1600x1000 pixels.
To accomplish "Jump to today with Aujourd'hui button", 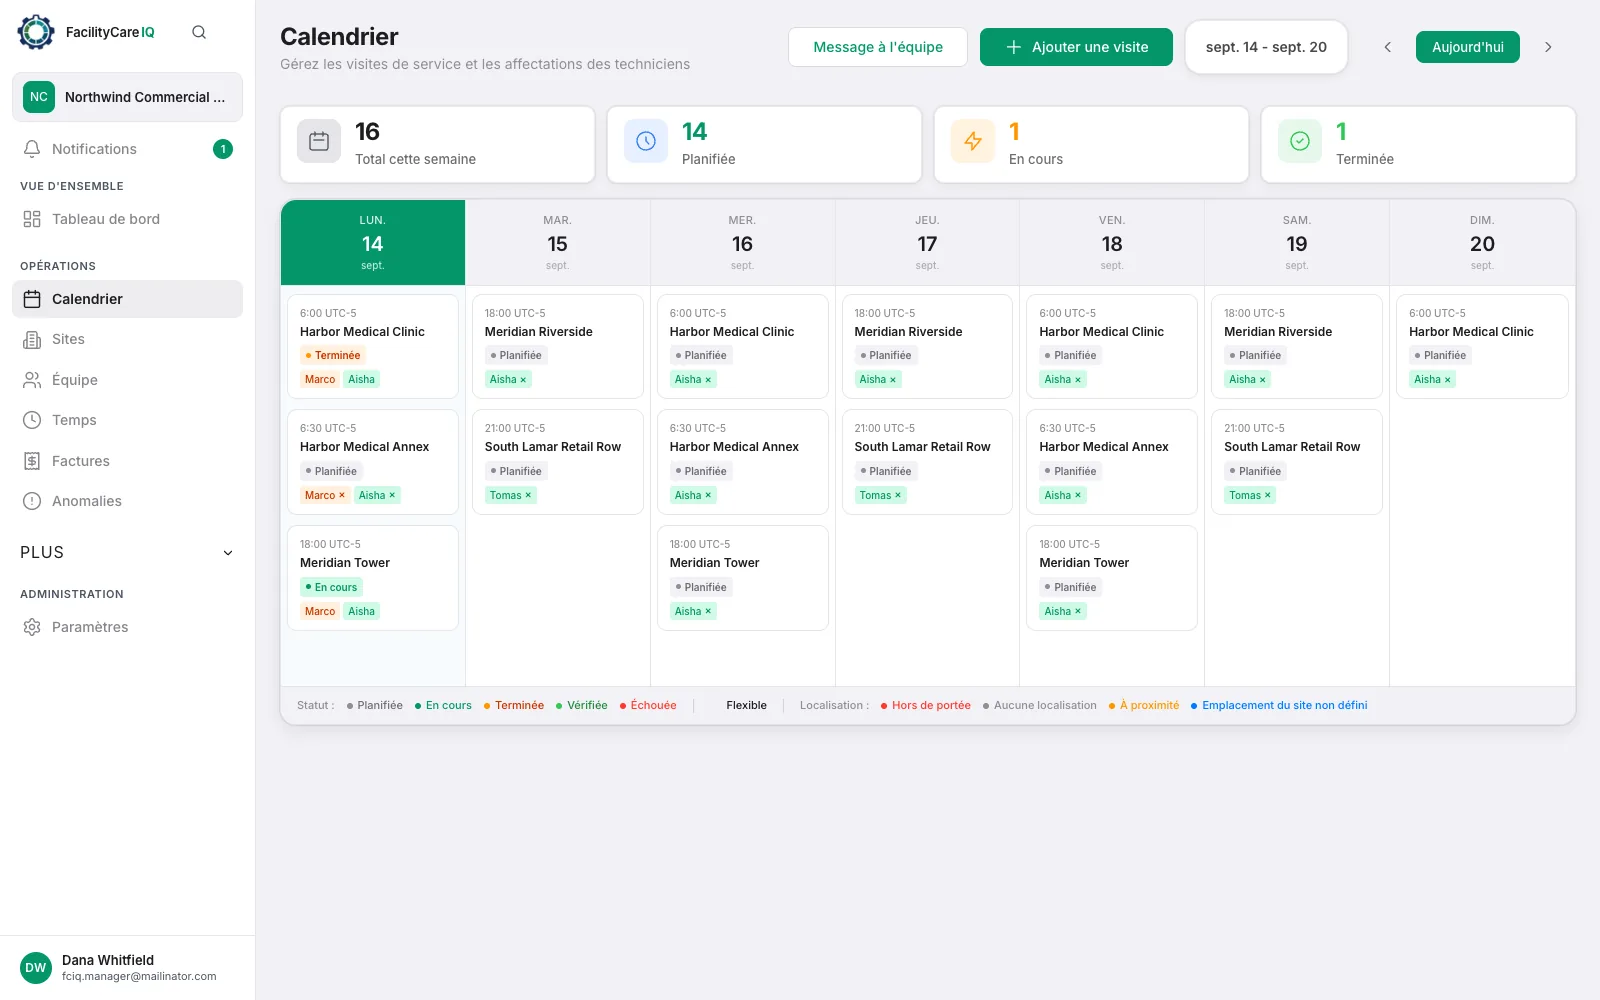I will 1467,47.
